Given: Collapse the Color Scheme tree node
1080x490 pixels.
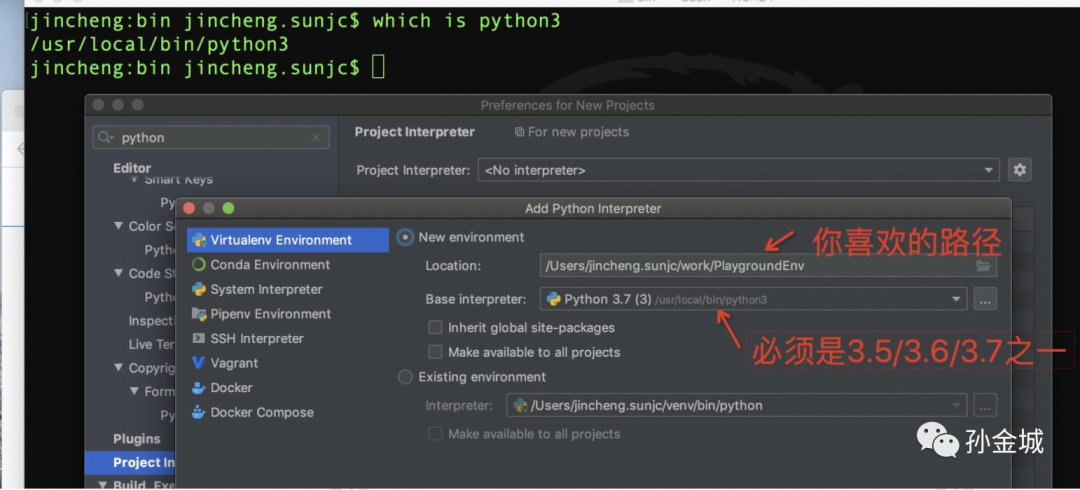Looking at the screenshot, I should click(120, 226).
